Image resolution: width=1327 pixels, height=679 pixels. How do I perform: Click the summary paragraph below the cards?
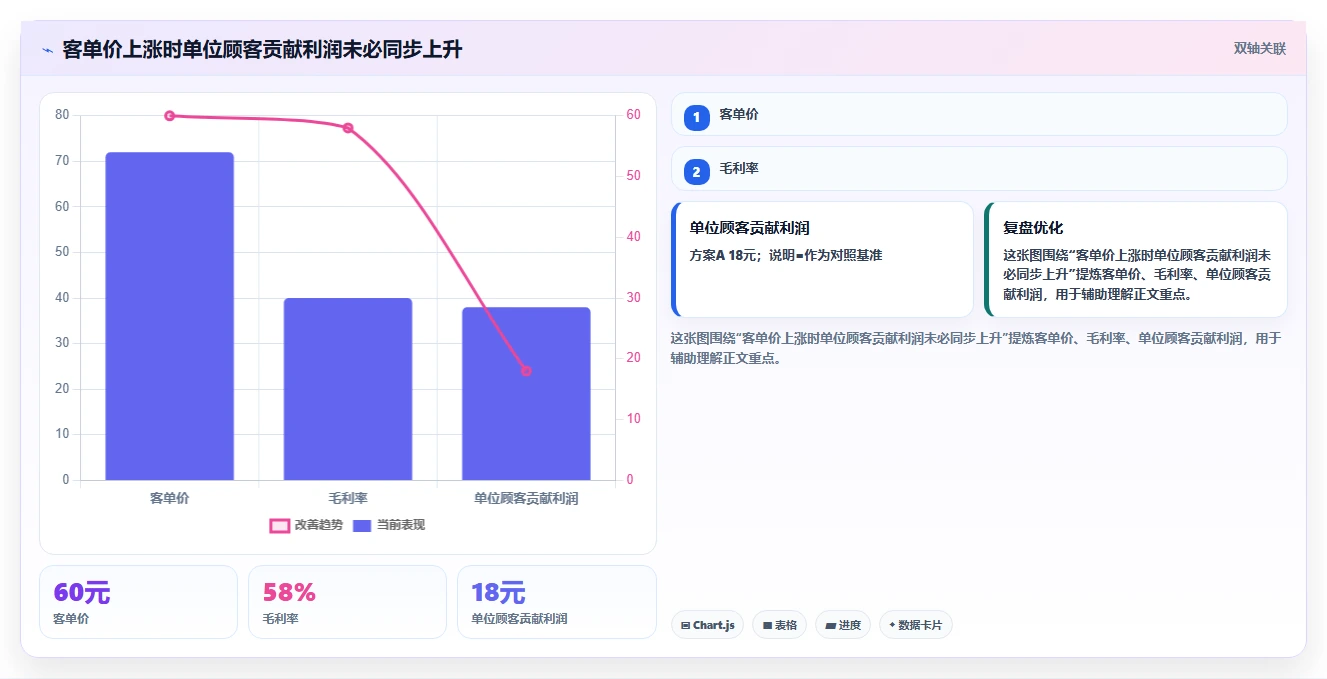(976, 348)
